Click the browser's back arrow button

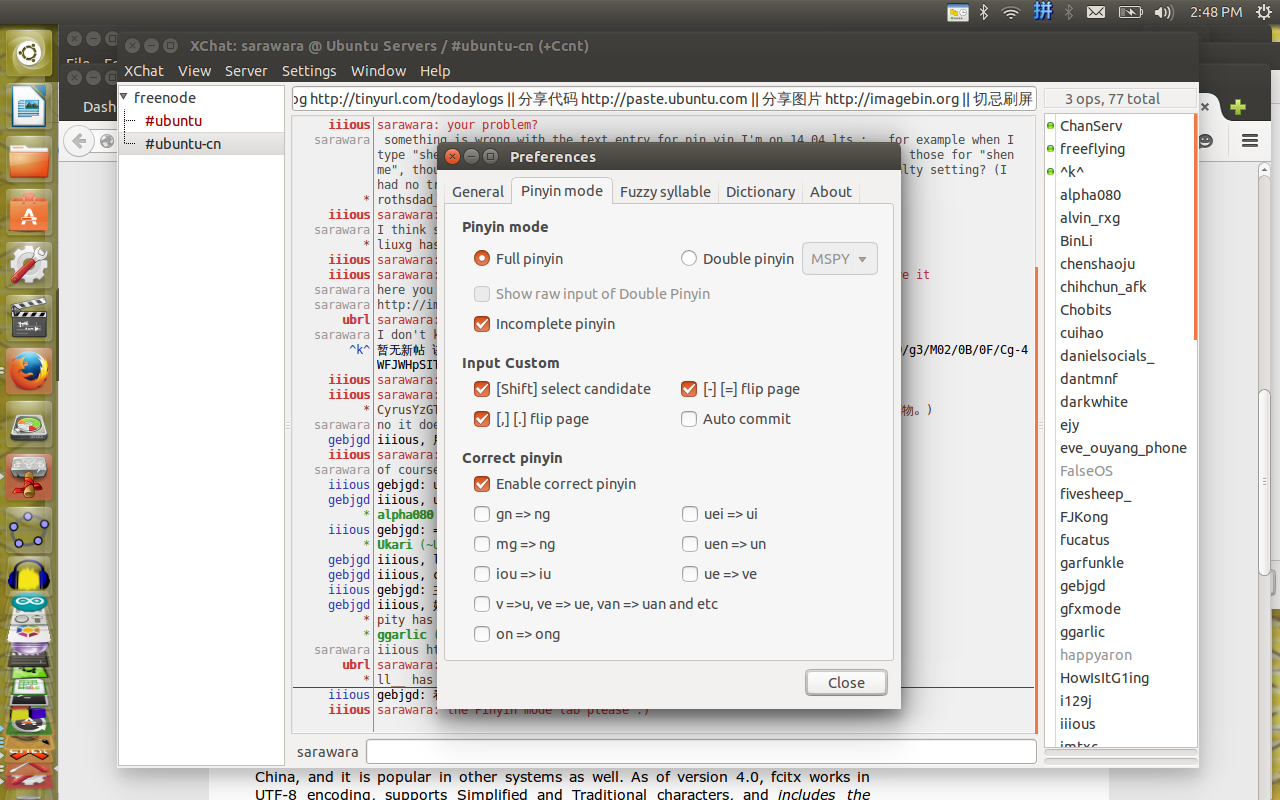coord(79,141)
